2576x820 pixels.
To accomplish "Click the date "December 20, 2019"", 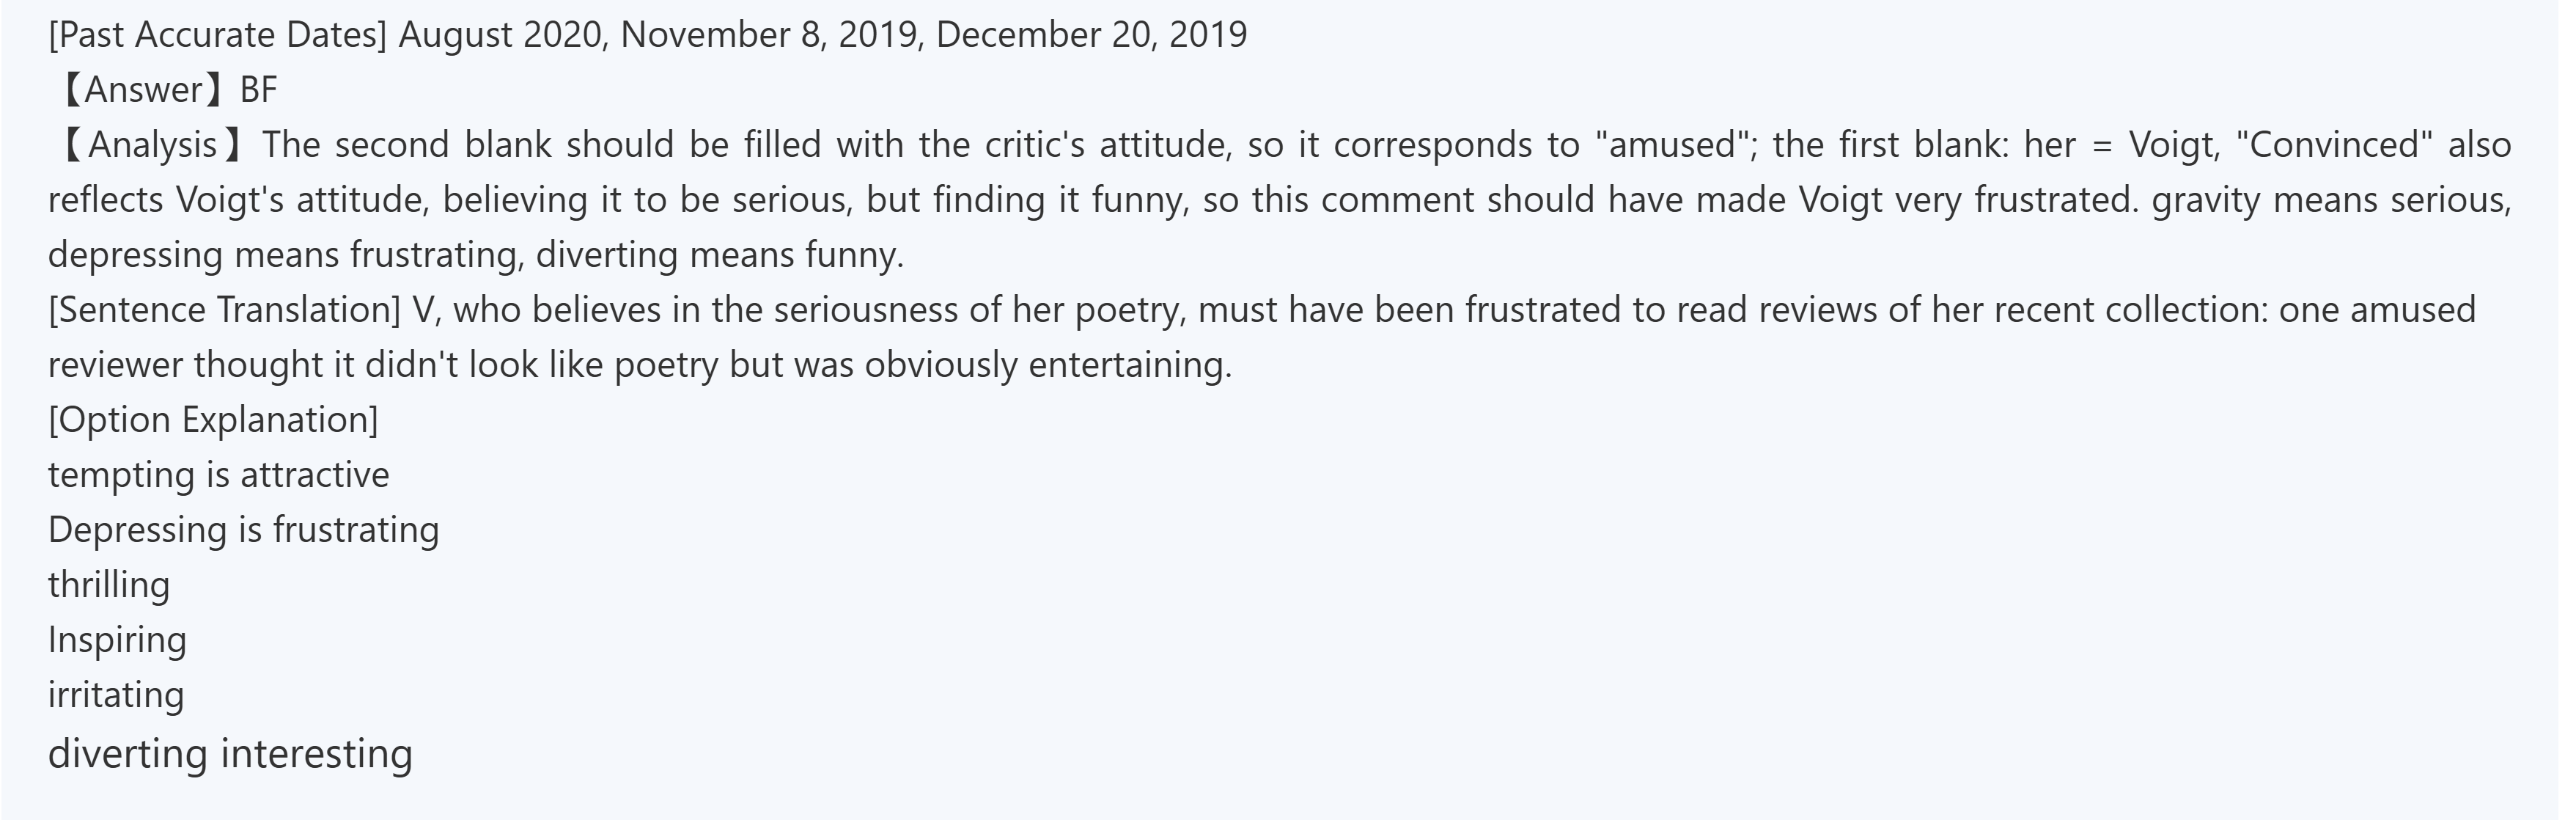I will coord(1091,35).
